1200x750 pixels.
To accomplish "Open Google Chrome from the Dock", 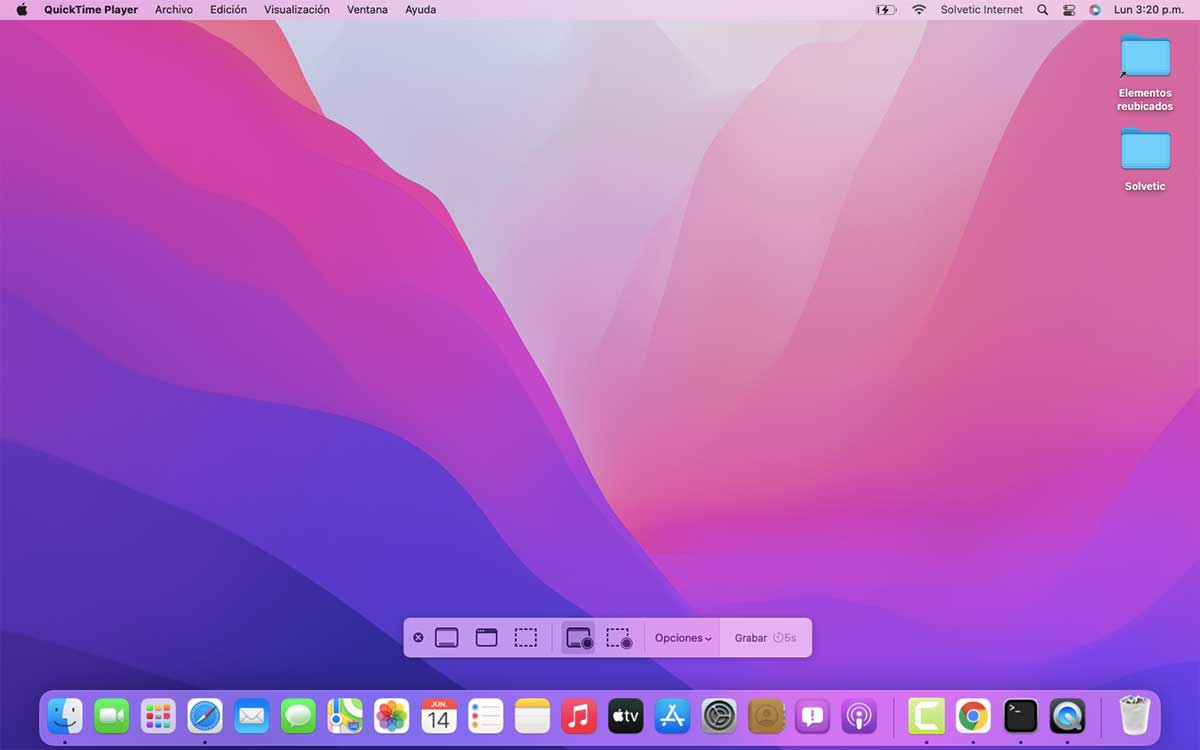I will (973, 716).
